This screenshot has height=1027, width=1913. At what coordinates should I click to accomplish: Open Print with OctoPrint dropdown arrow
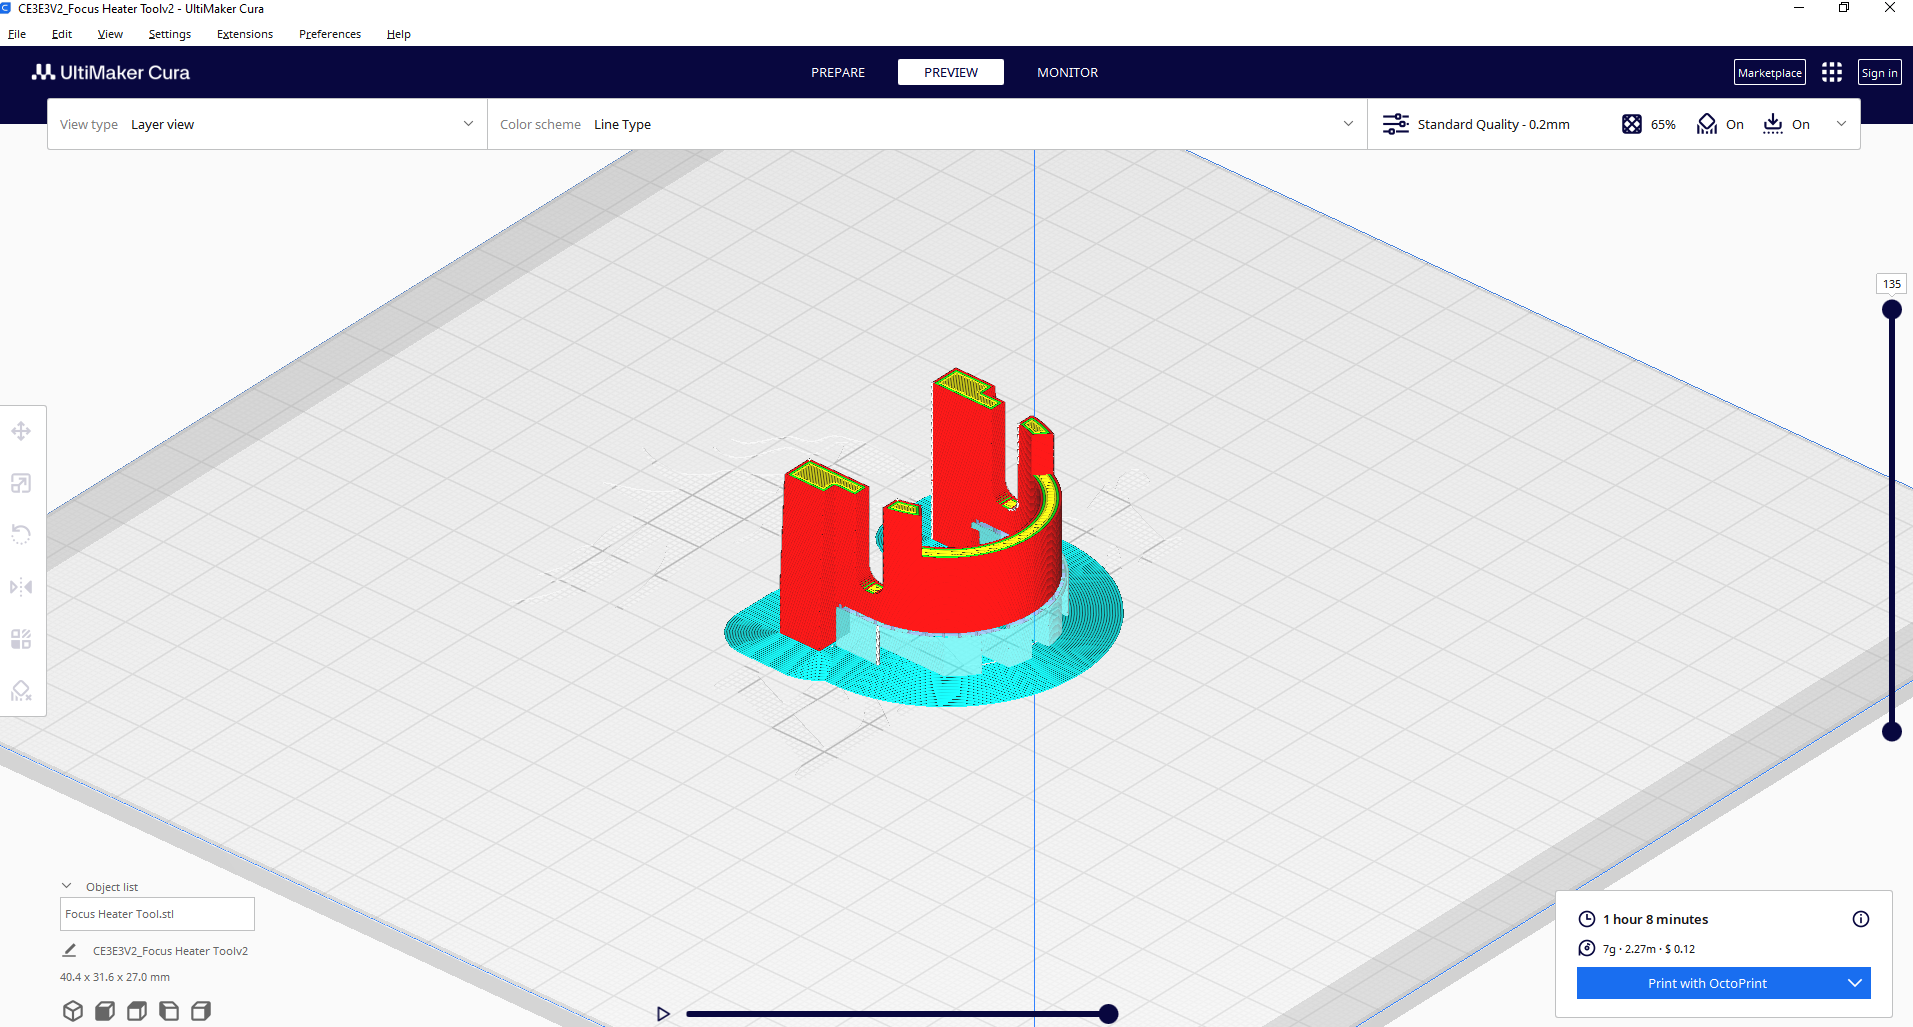(x=1855, y=983)
